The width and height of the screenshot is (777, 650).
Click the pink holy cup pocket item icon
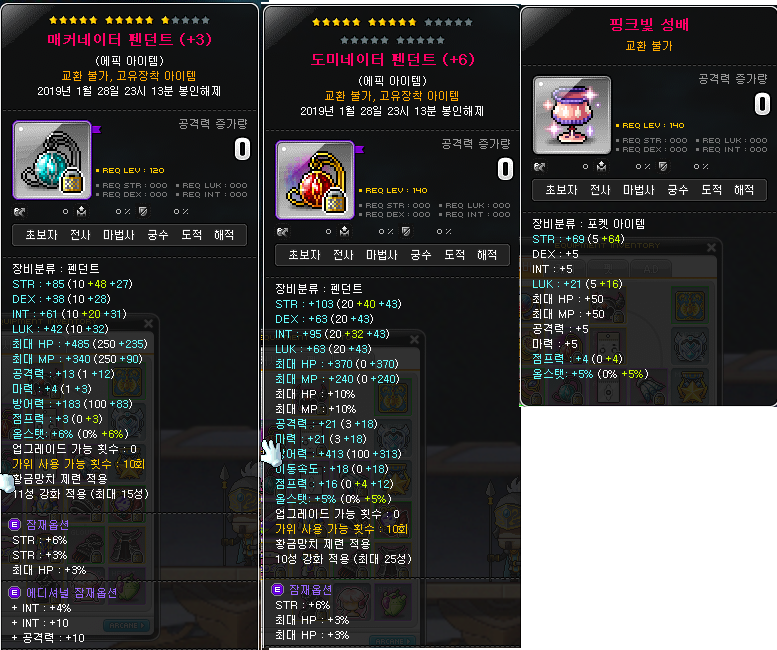coord(572,115)
